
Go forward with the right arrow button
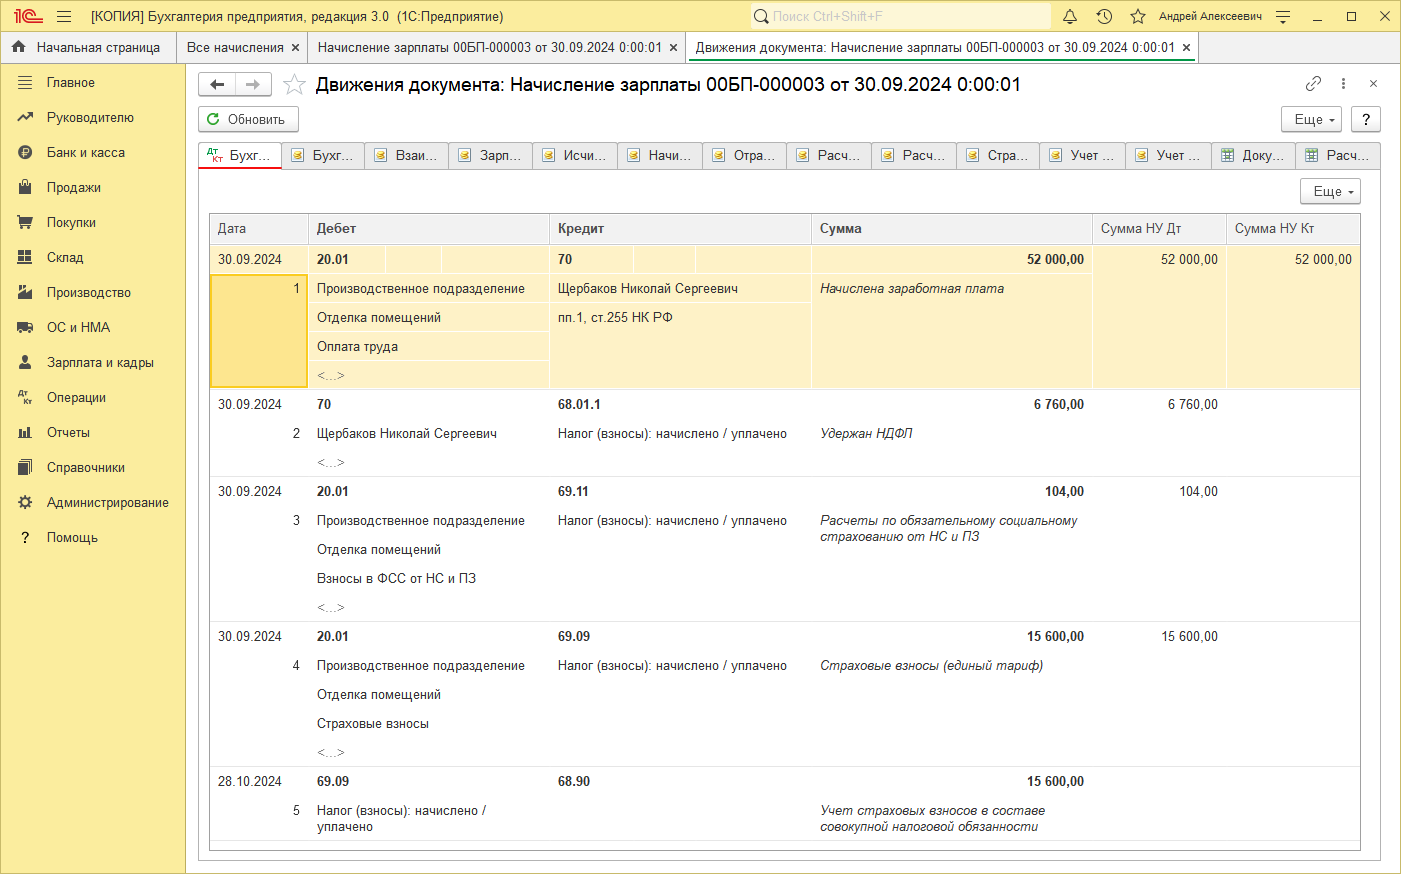point(253,85)
